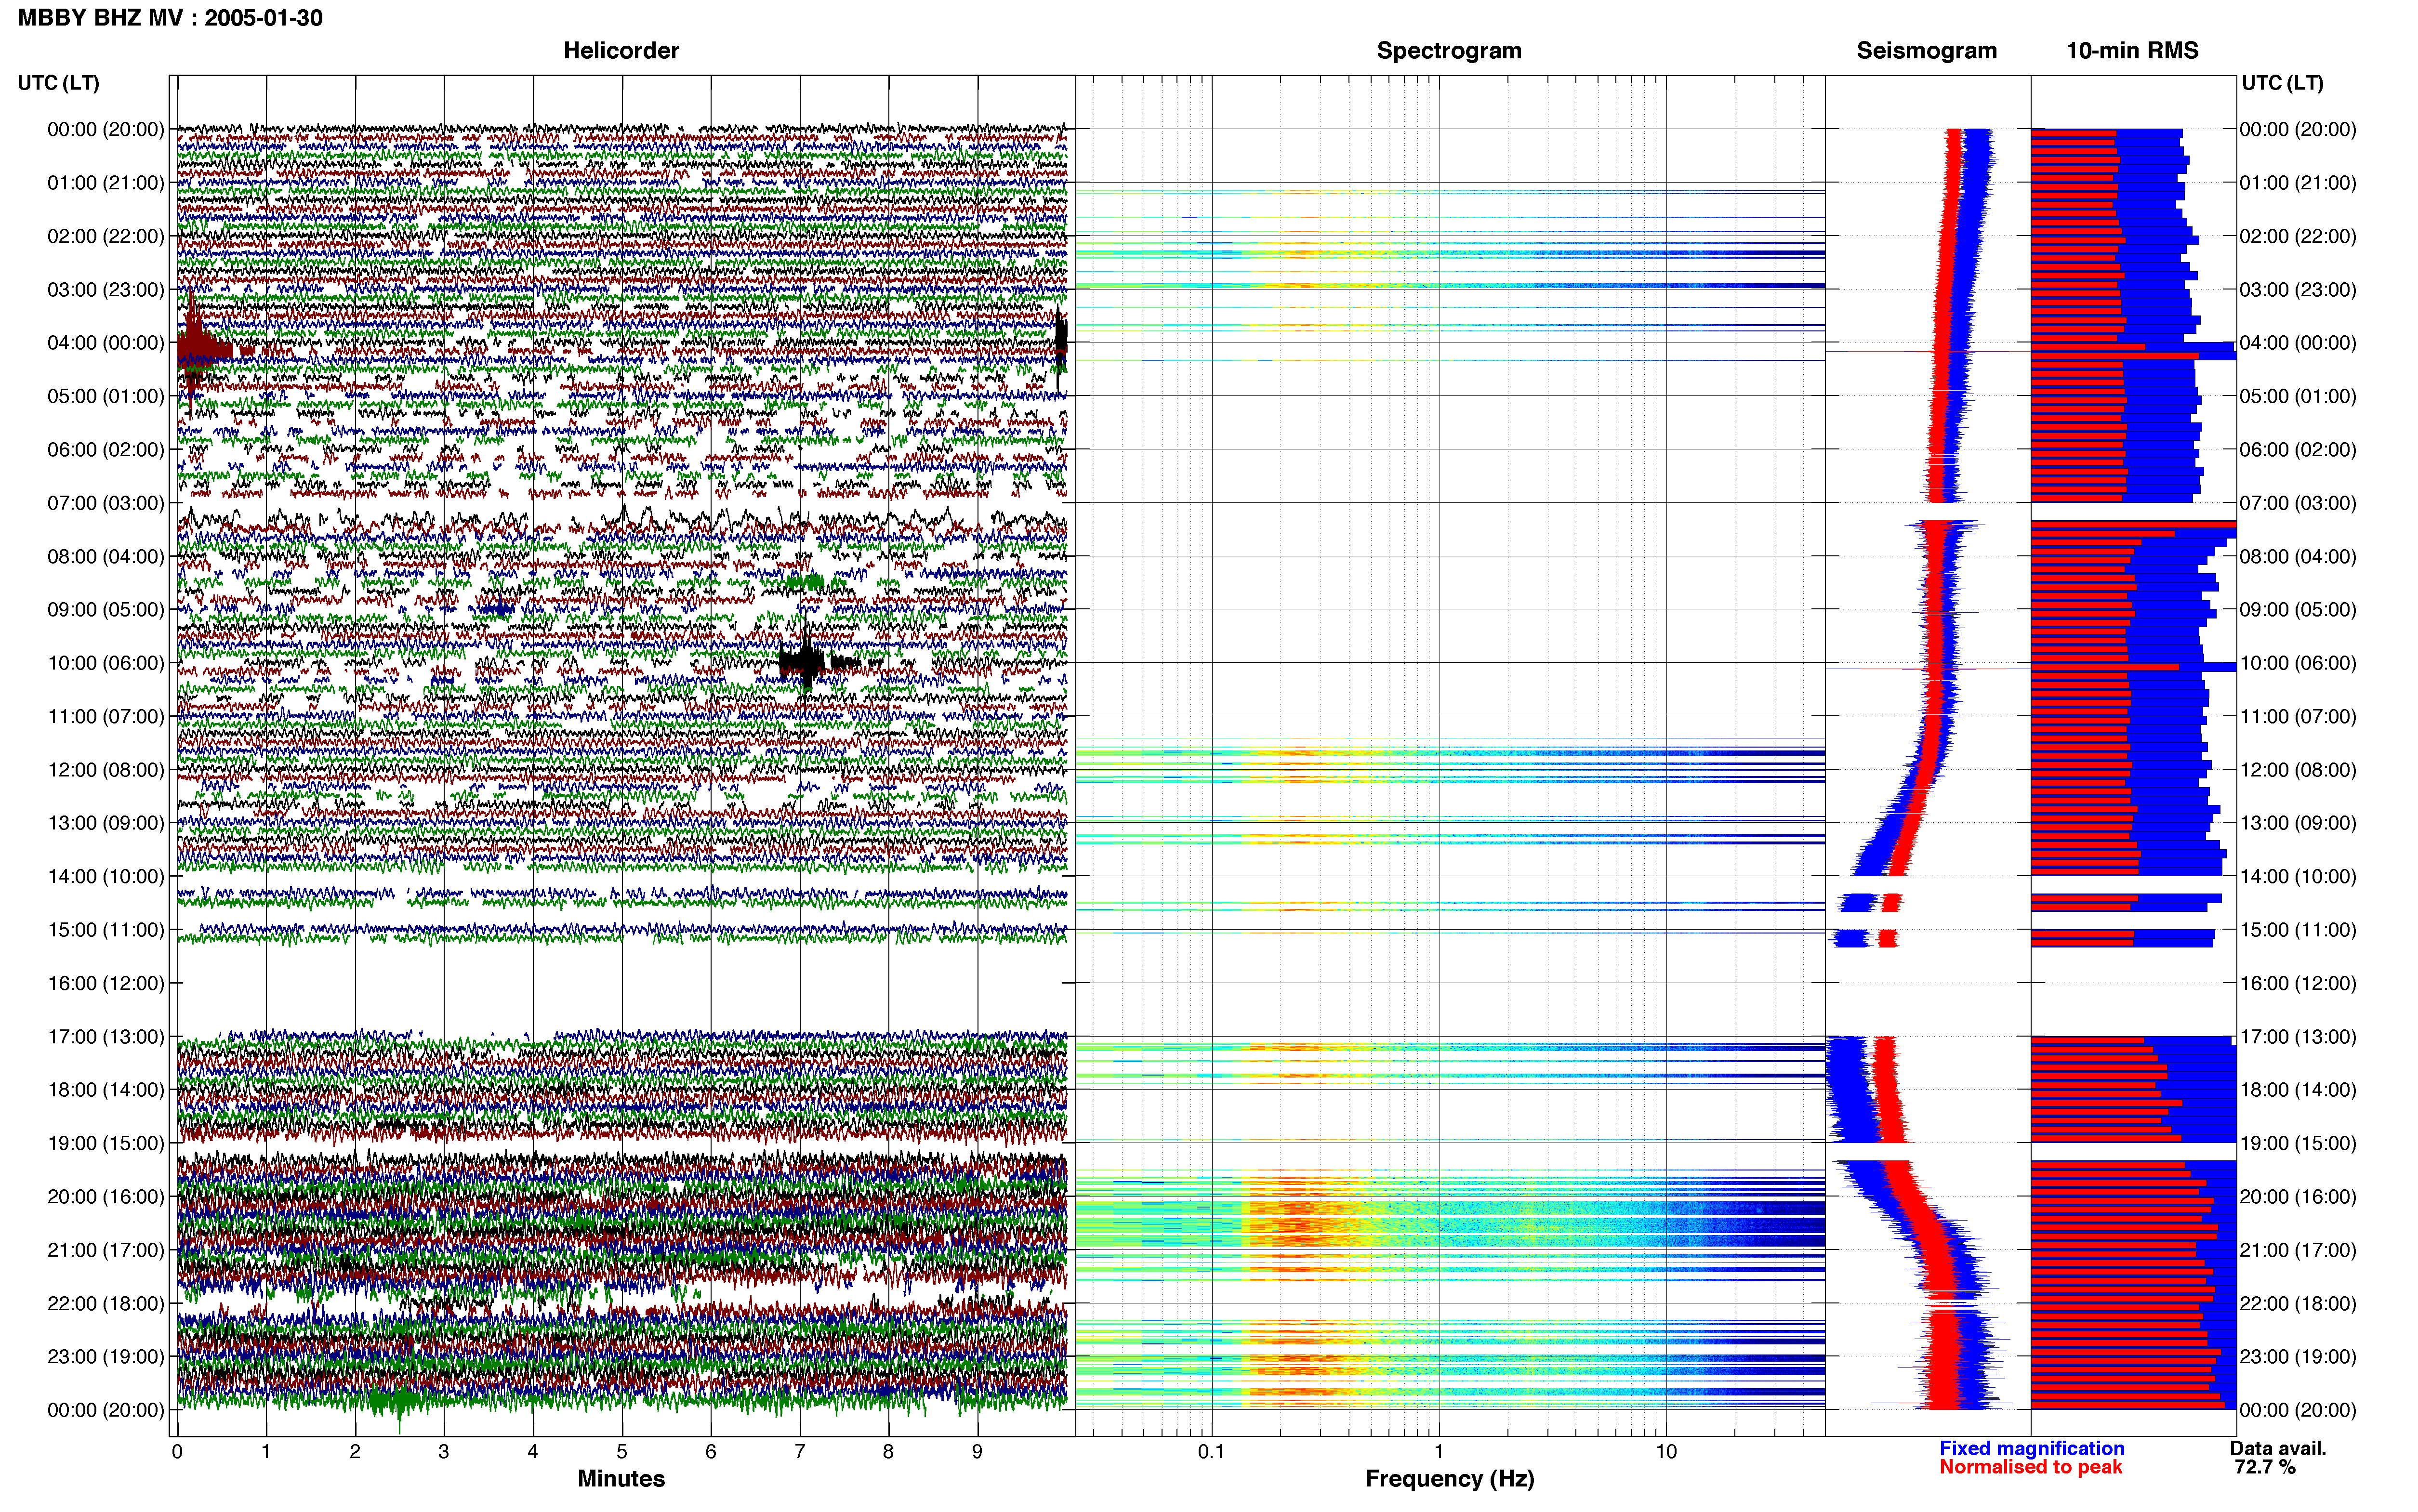2418x1512 pixels.
Task: Click the plot title MBBY BHZ MV : 2005-01-30
Action: (x=170, y=18)
